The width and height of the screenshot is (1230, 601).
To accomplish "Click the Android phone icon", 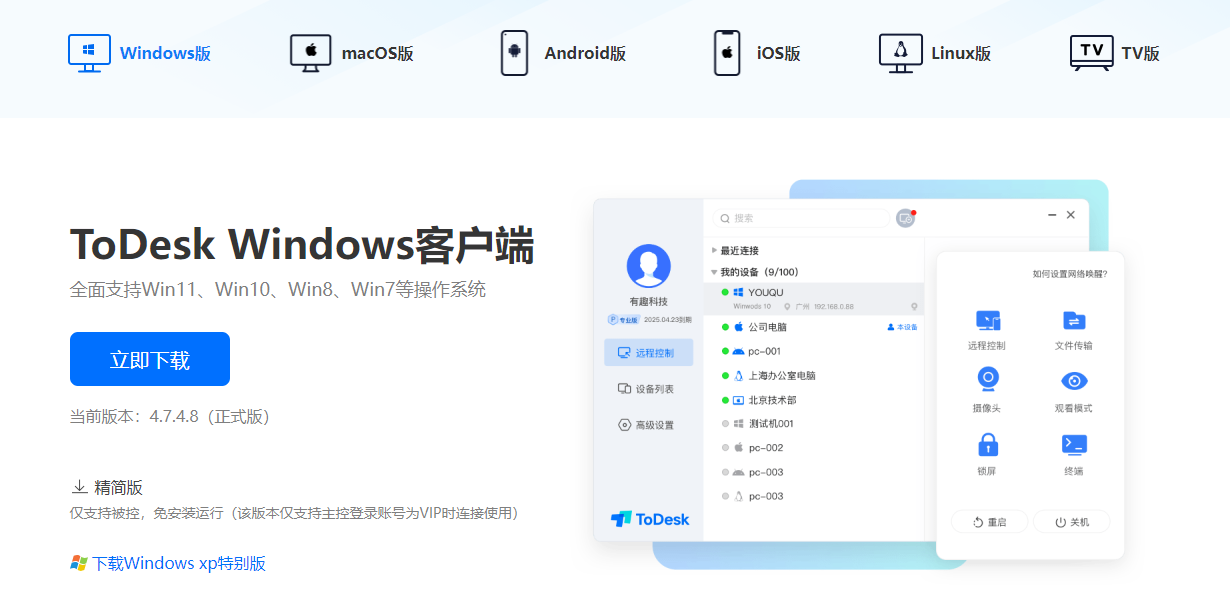I will pyautogui.click(x=514, y=53).
